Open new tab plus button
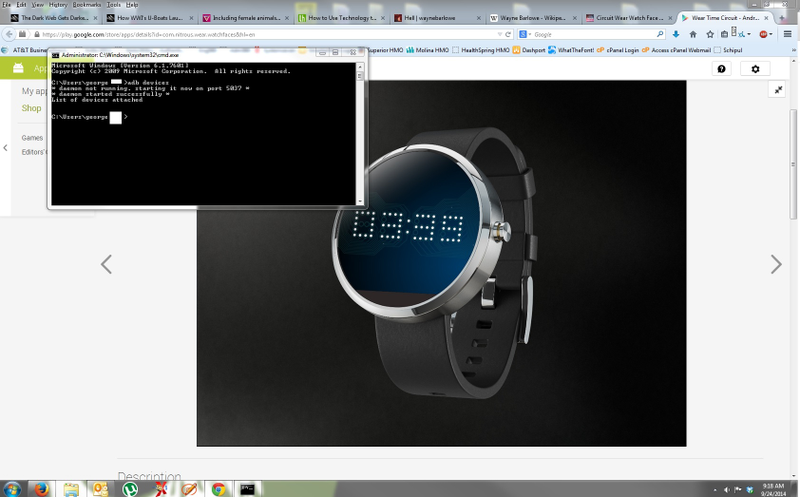 pyautogui.click(x=781, y=18)
